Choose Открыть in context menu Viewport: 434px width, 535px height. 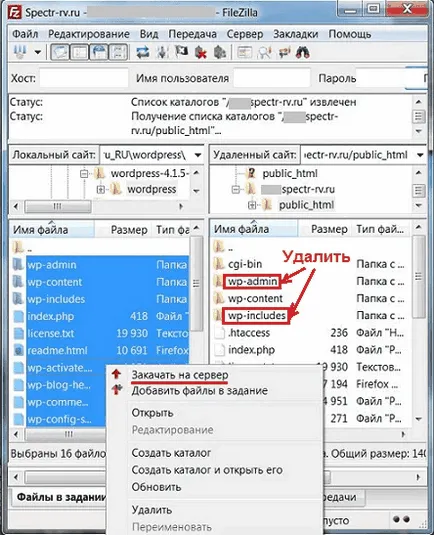(153, 413)
